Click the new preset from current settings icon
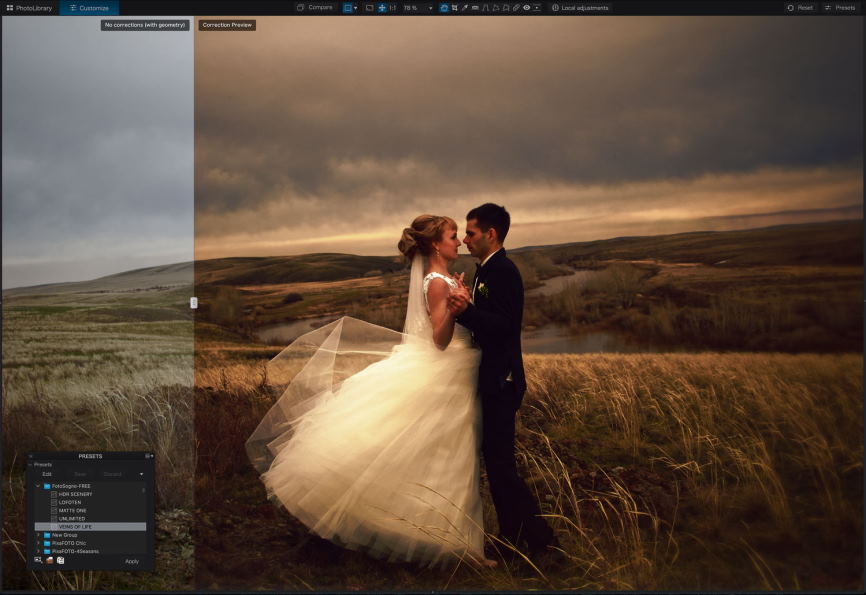The width and height of the screenshot is (866, 595). (38, 560)
